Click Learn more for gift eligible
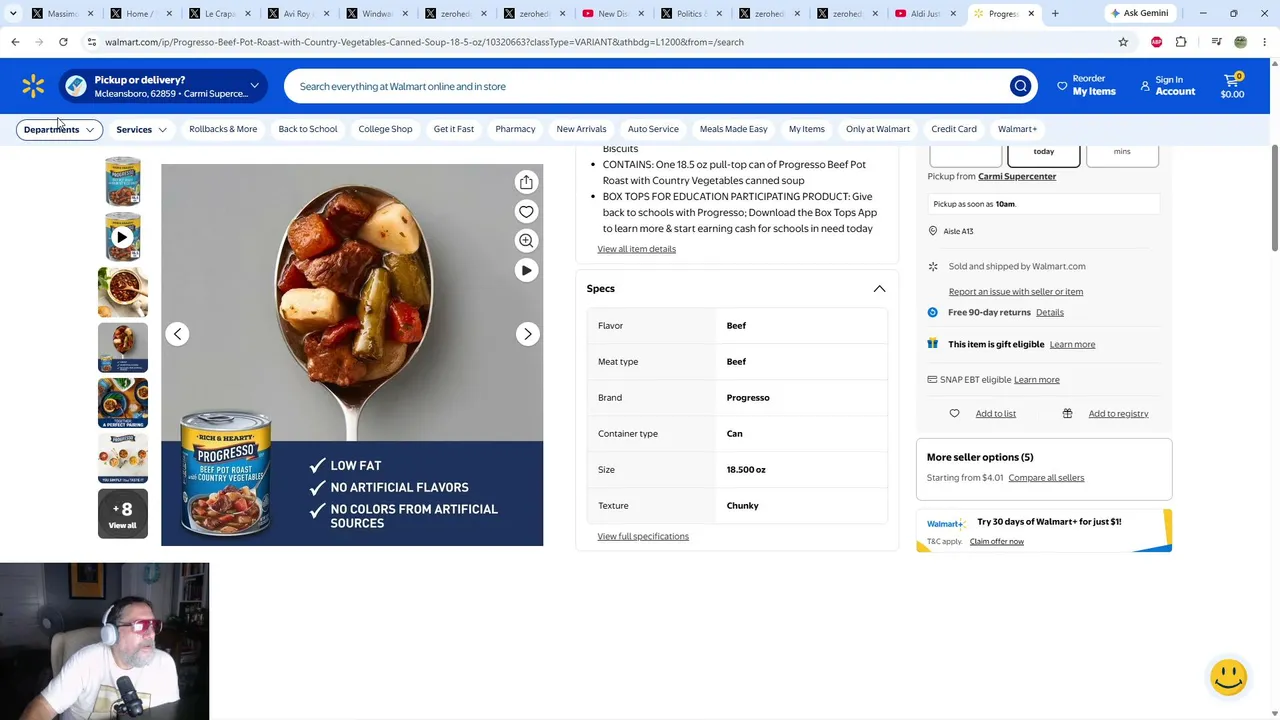The image size is (1280, 720). click(1072, 345)
